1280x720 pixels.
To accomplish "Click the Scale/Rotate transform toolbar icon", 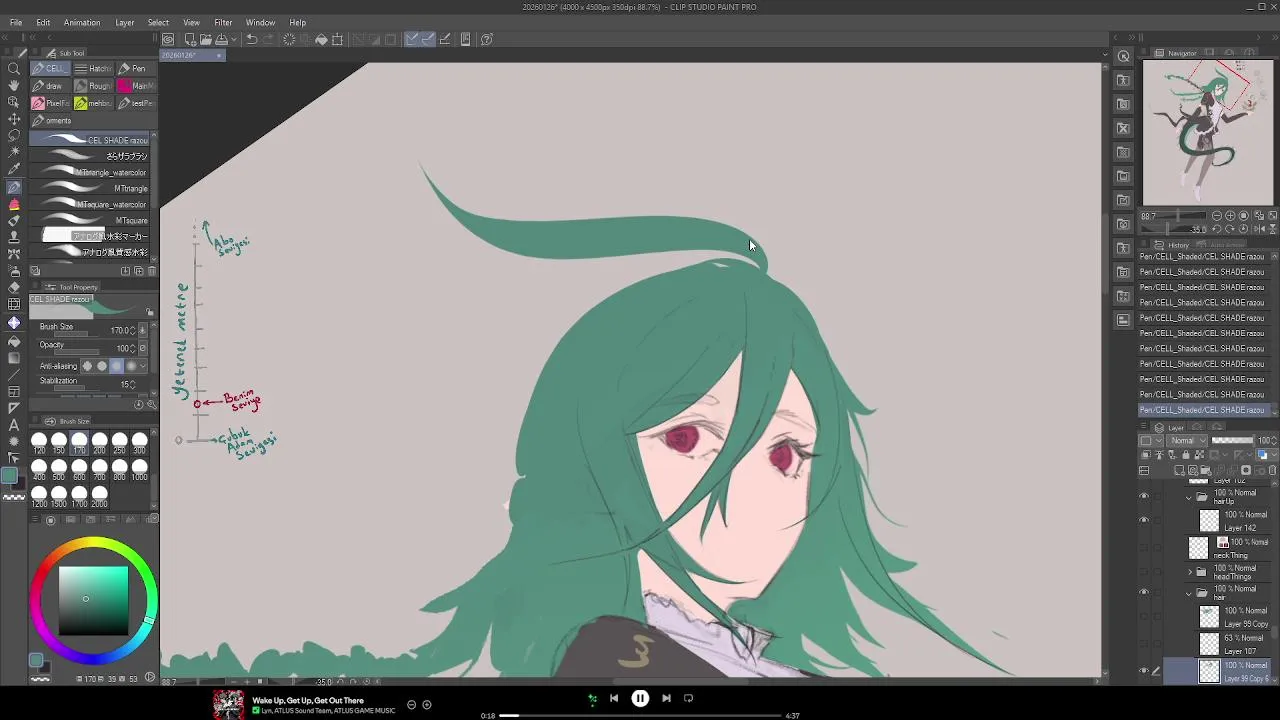I will point(337,40).
